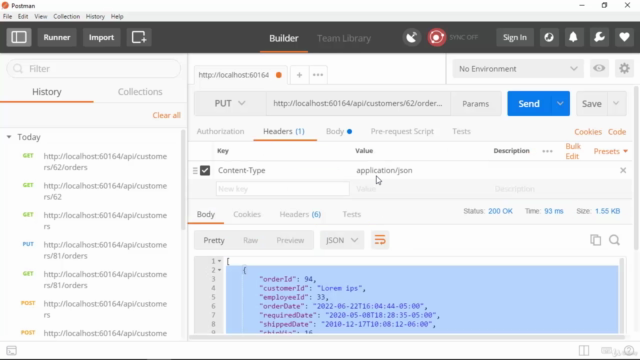
Task: Click the Send button
Action: pyautogui.click(x=529, y=103)
